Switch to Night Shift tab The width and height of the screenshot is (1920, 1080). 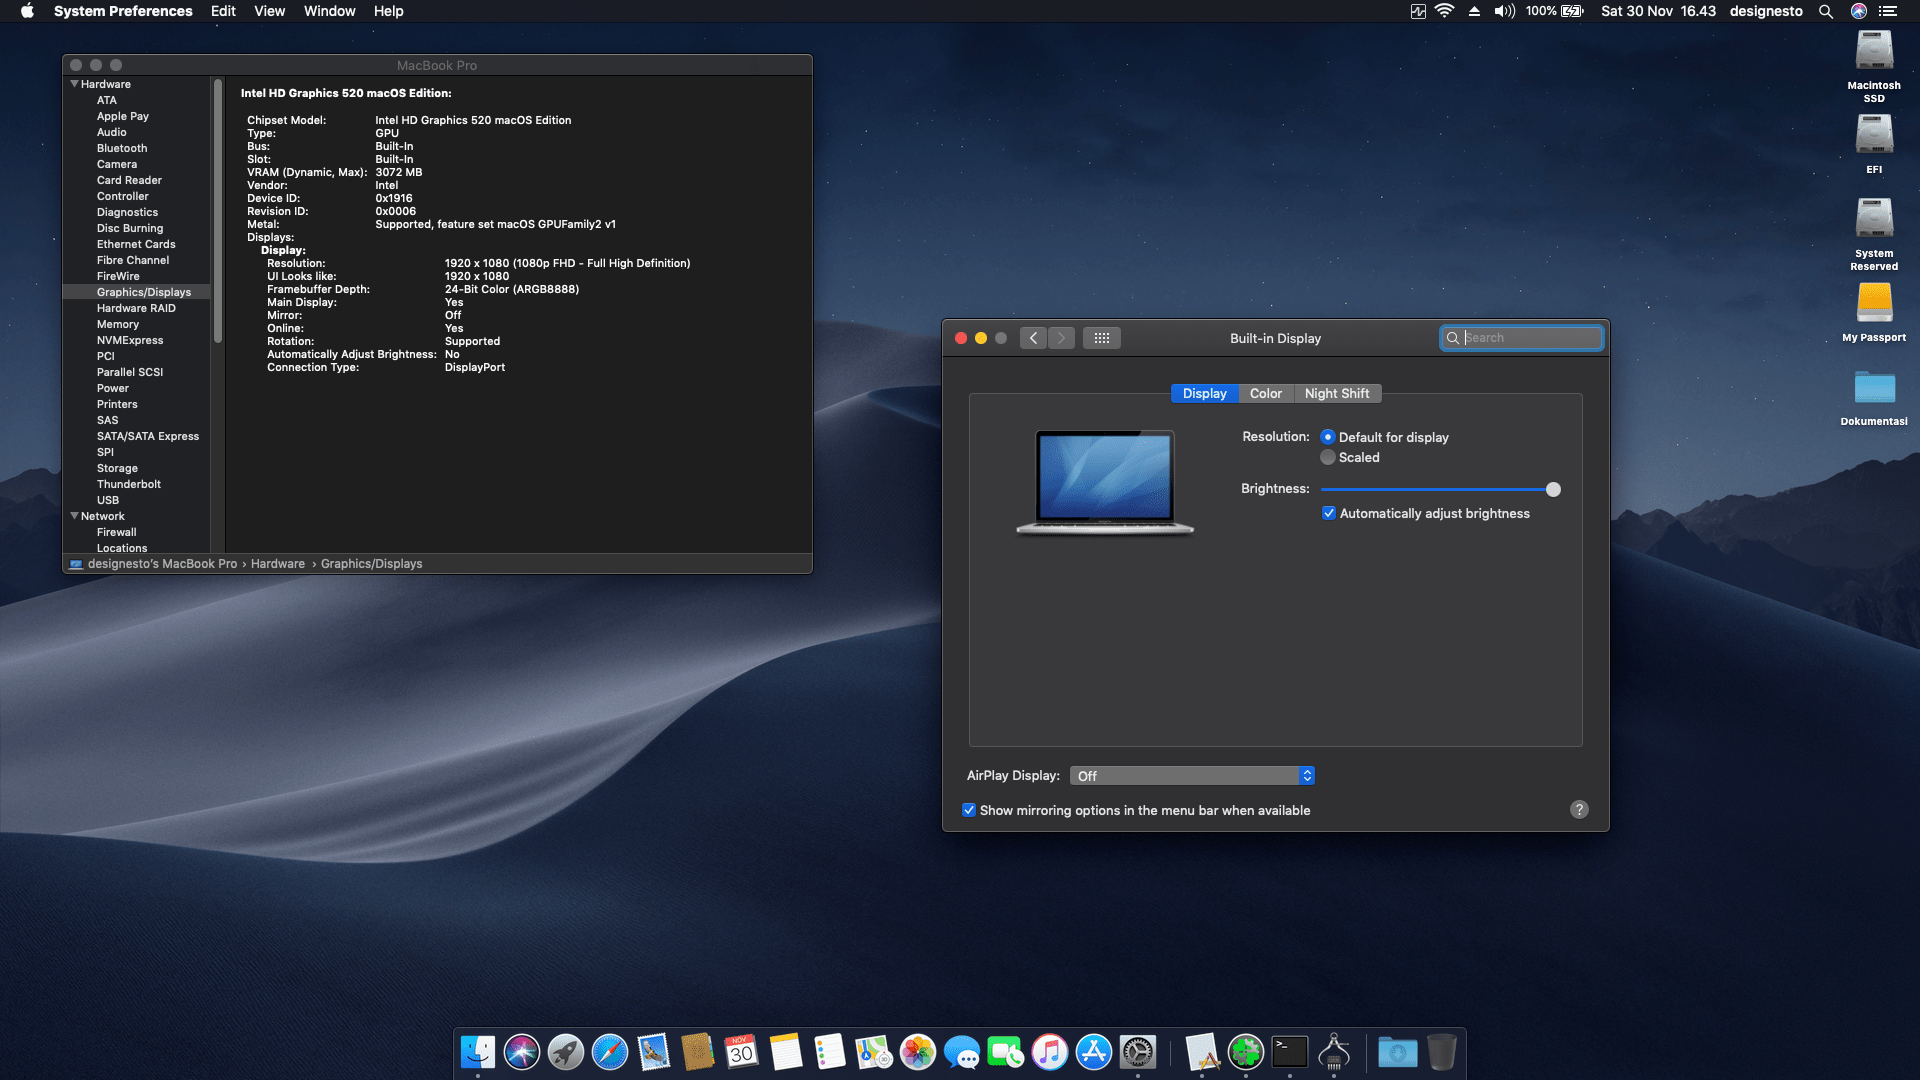tap(1337, 393)
